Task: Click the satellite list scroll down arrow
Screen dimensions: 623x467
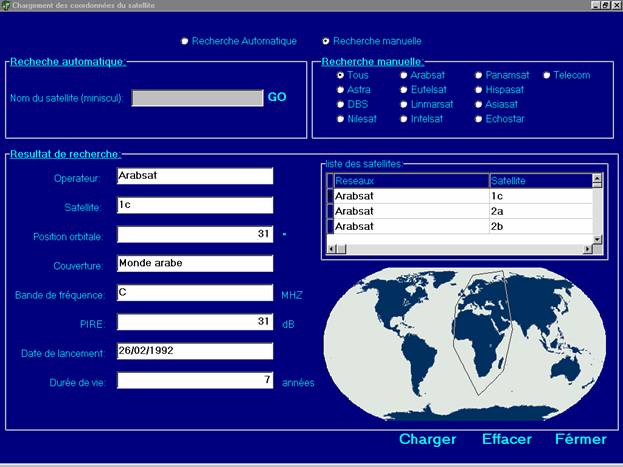Action: (x=597, y=239)
